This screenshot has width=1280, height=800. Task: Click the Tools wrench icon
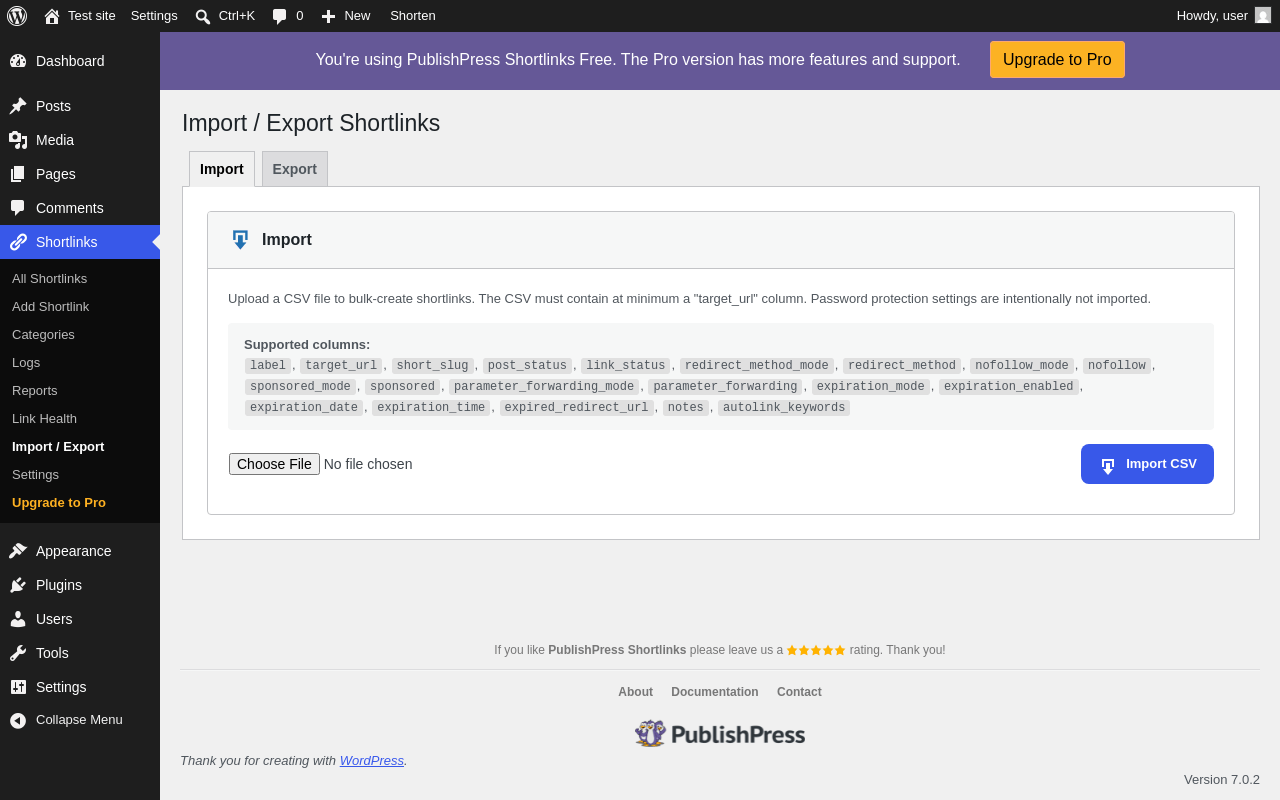pos(18,653)
